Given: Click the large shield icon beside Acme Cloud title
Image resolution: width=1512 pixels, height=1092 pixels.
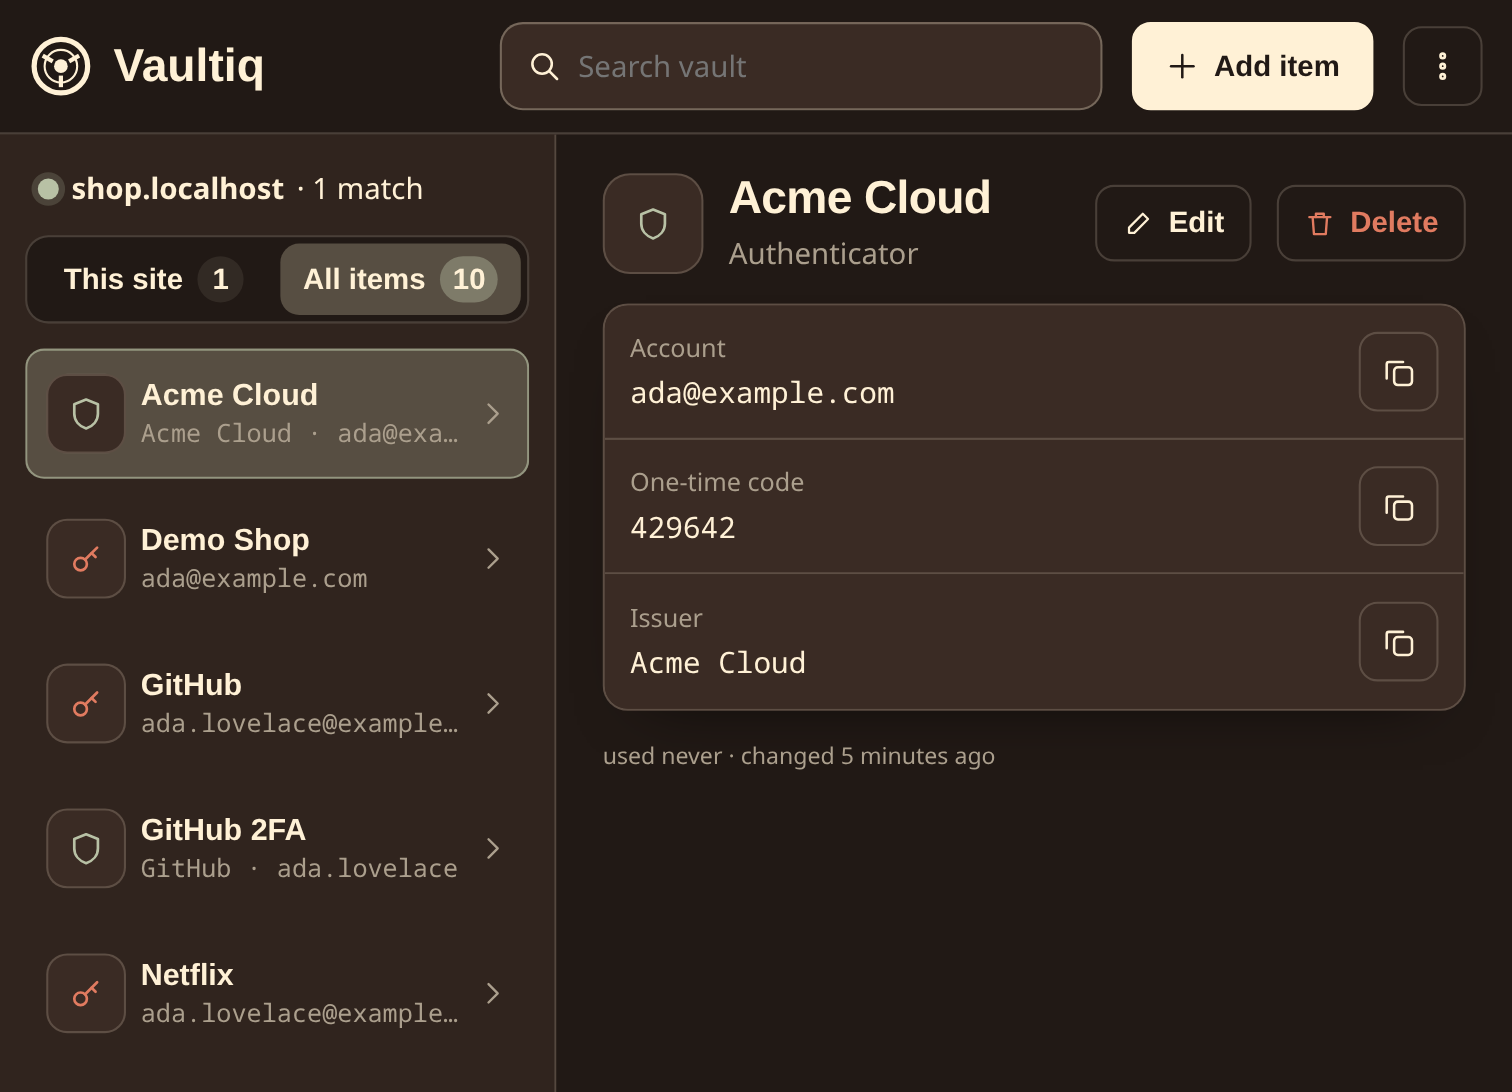Looking at the screenshot, I should coord(653,224).
